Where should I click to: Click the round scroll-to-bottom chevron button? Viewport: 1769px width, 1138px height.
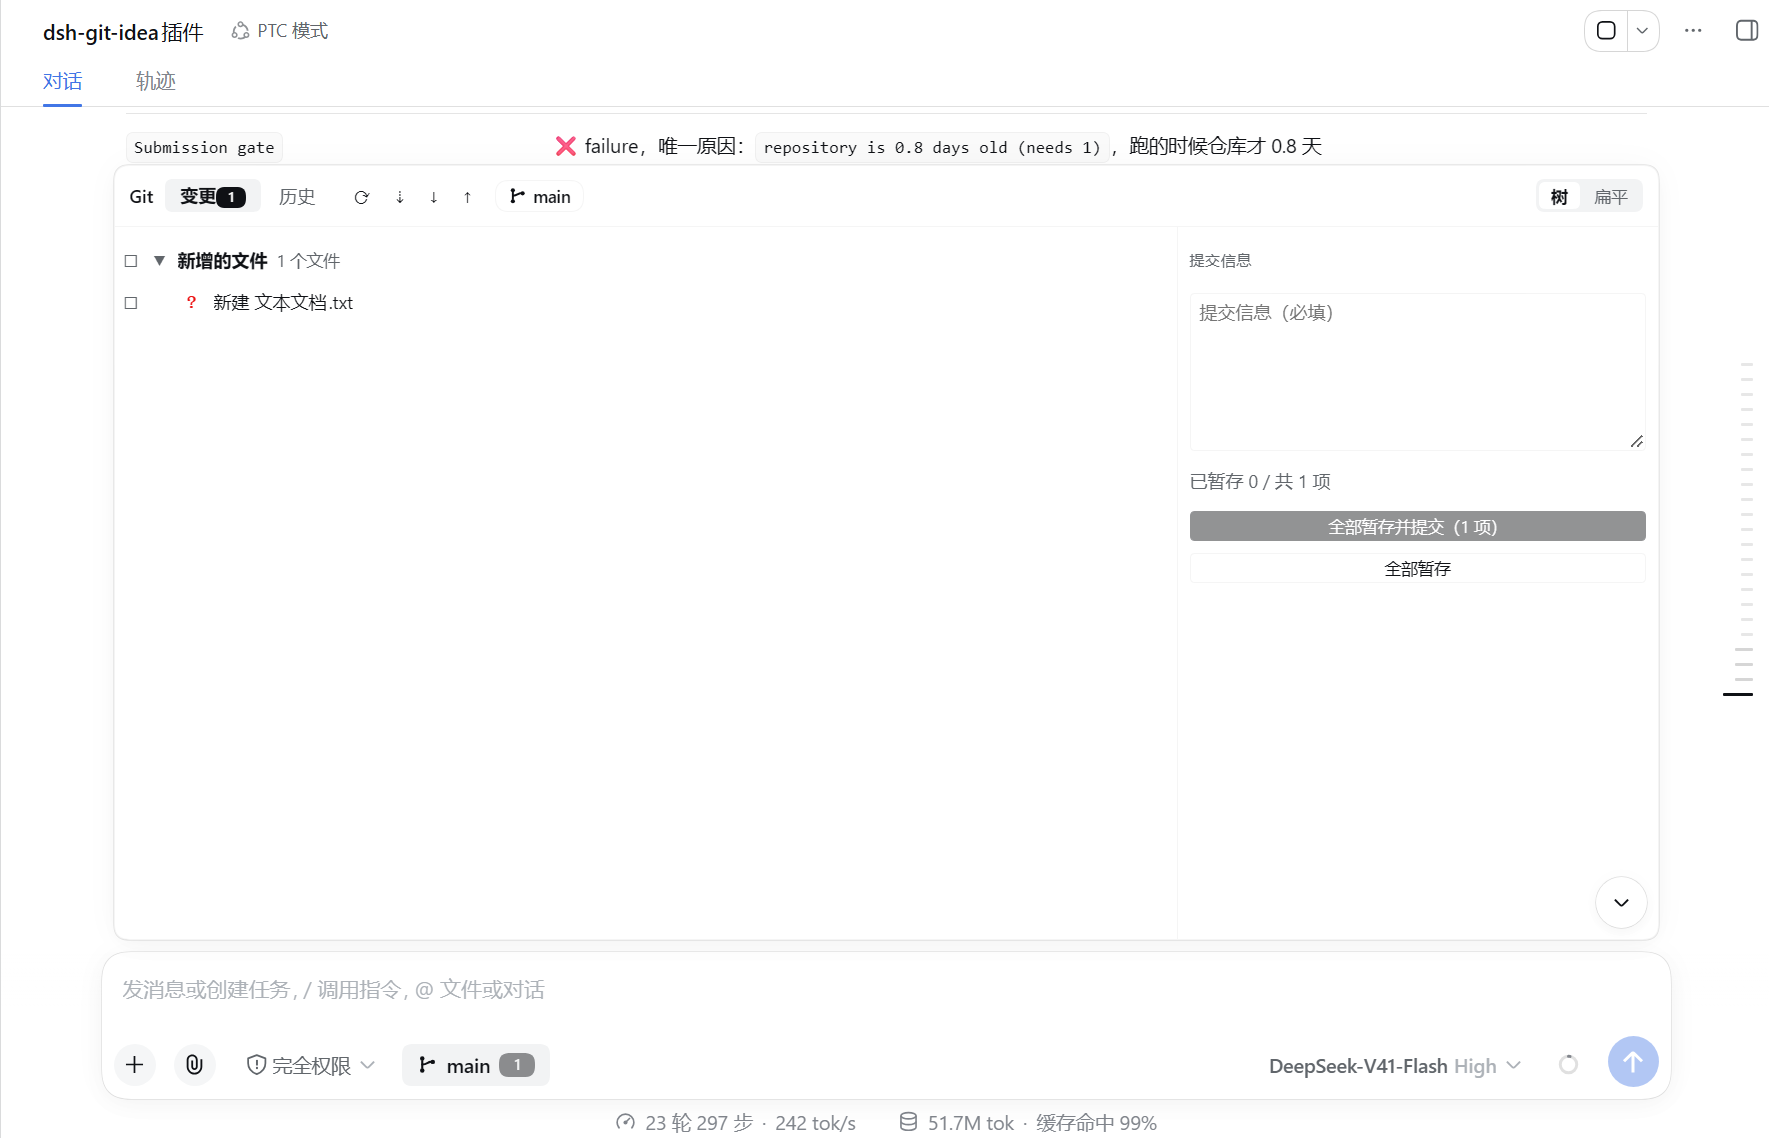(1621, 903)
